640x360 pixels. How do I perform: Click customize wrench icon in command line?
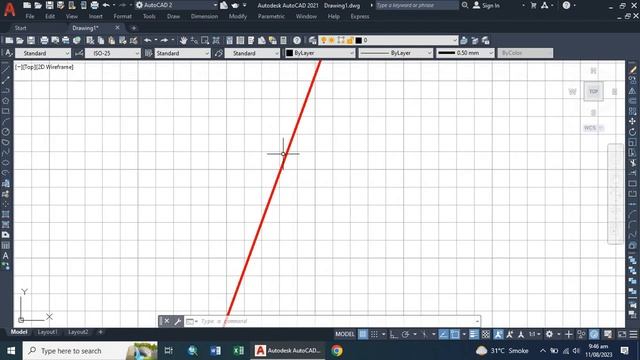pos(178,321)
